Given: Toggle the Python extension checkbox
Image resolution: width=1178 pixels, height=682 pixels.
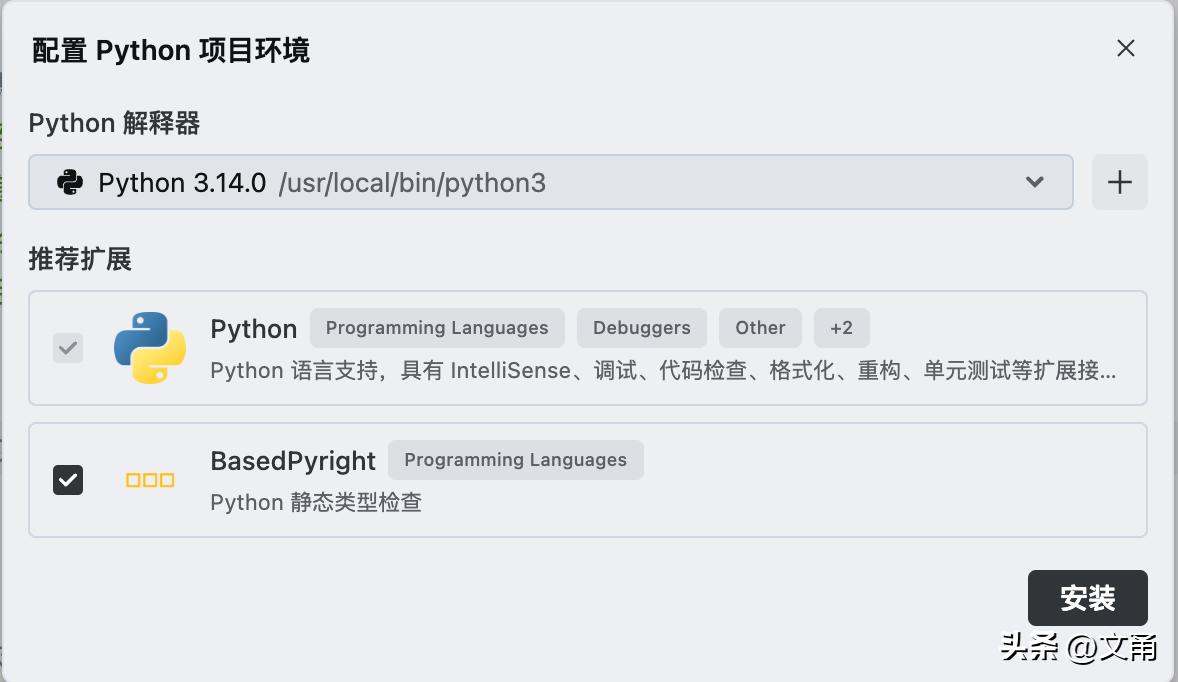Looking at the screenshot, I should coord(68,348).
